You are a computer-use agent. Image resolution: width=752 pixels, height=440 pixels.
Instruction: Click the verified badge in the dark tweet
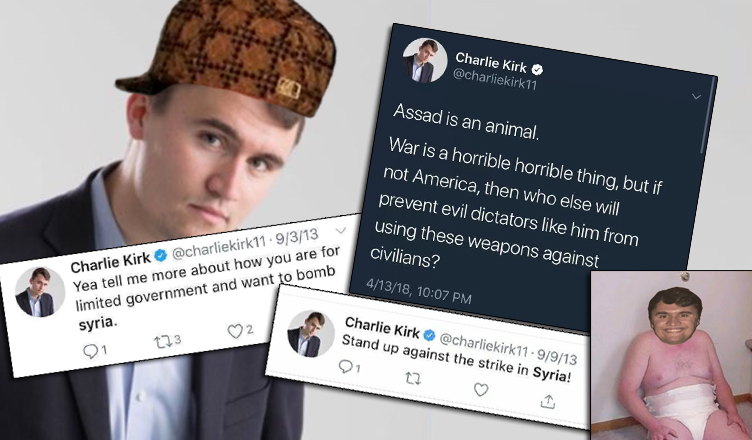tap(538, 70)
